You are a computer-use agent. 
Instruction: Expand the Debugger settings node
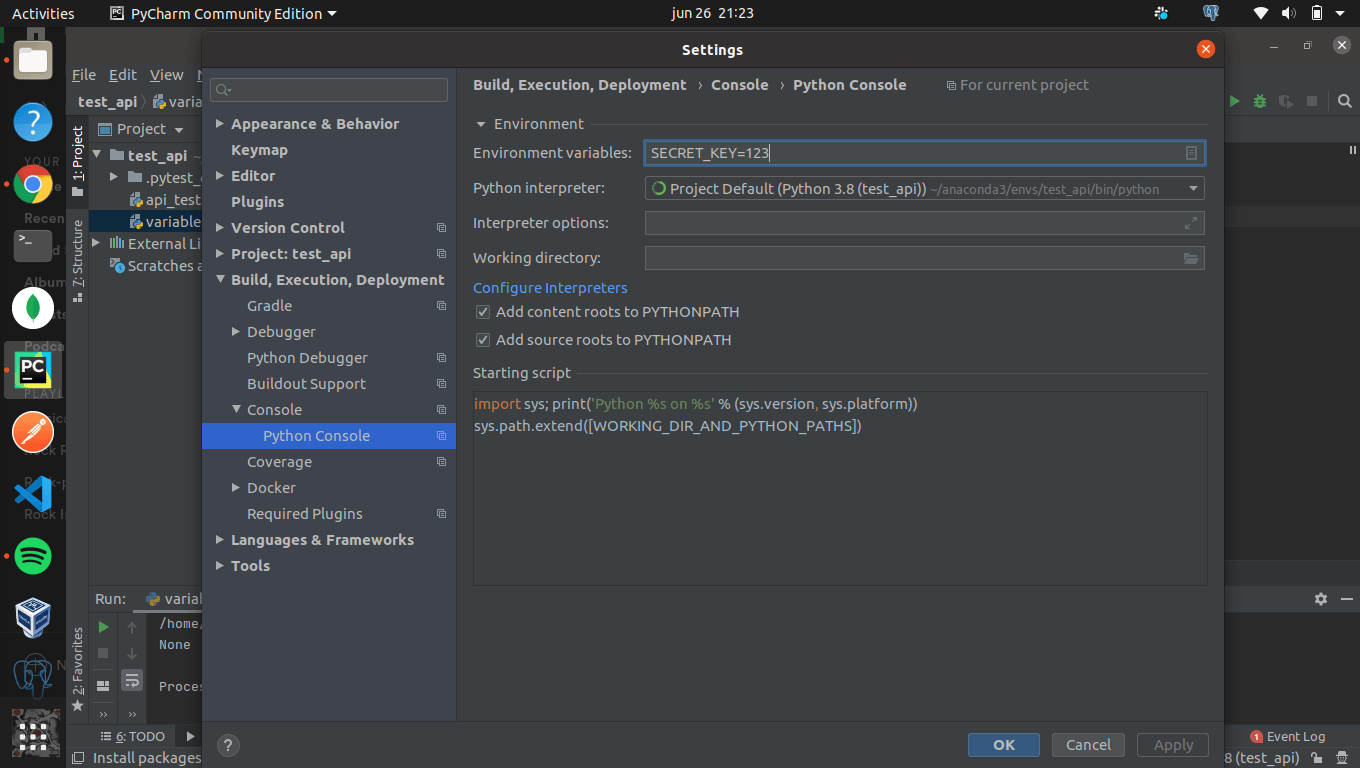(236, 332)
